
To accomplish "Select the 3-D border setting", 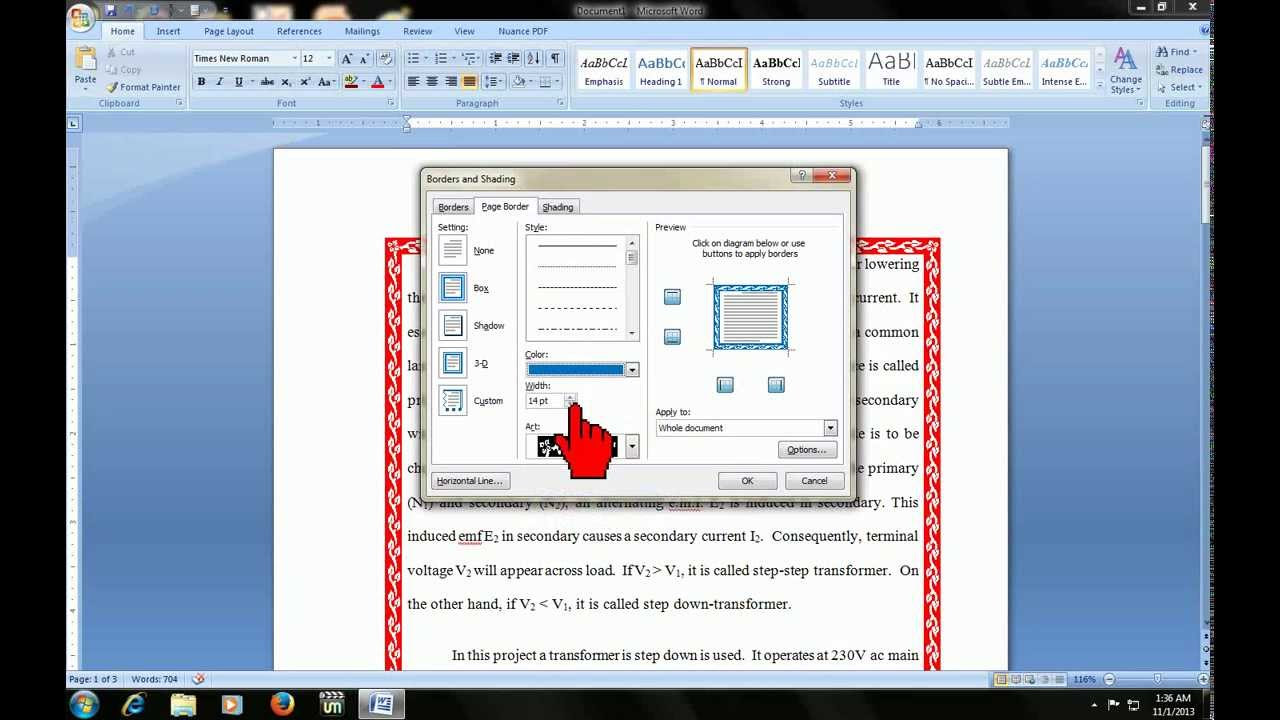I will [x=453, y=363].
